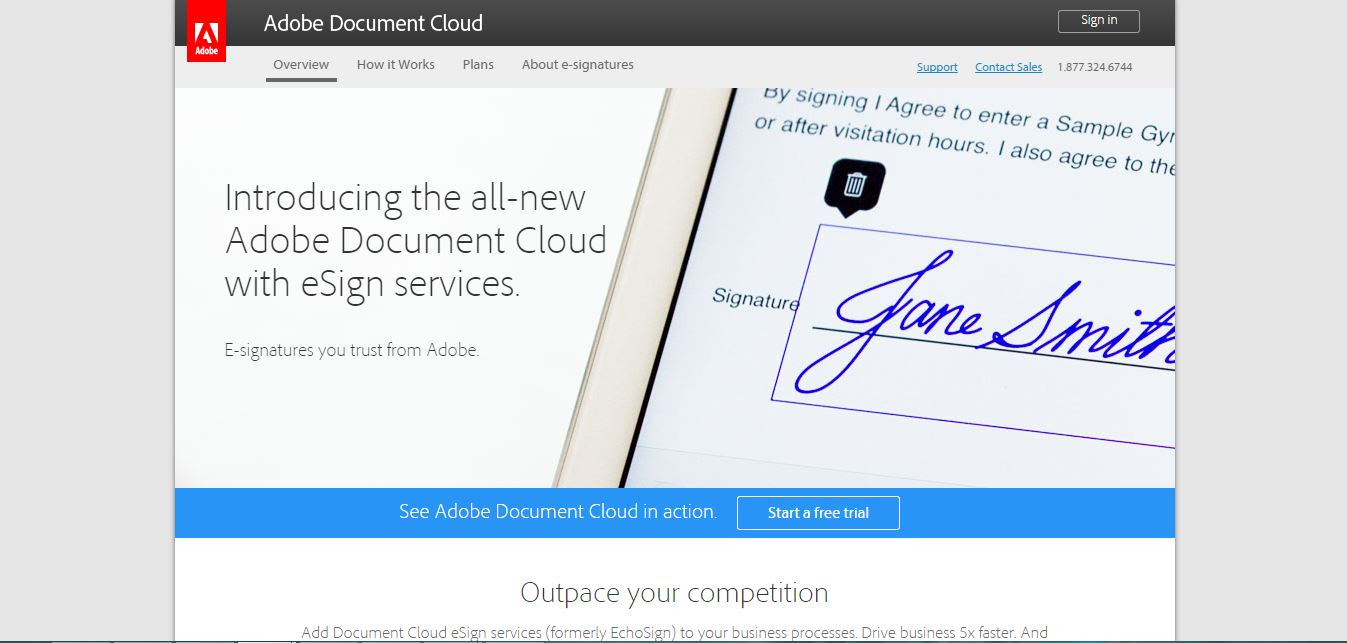Go to the About e-signatures tab
Screen dimensions: 1347x643
[578, 64]
